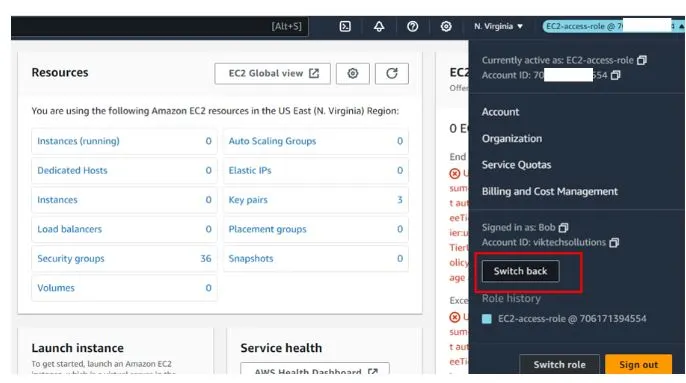Open Auto Scaling Groups link
The image size is (686, 383).
point(272,141)
